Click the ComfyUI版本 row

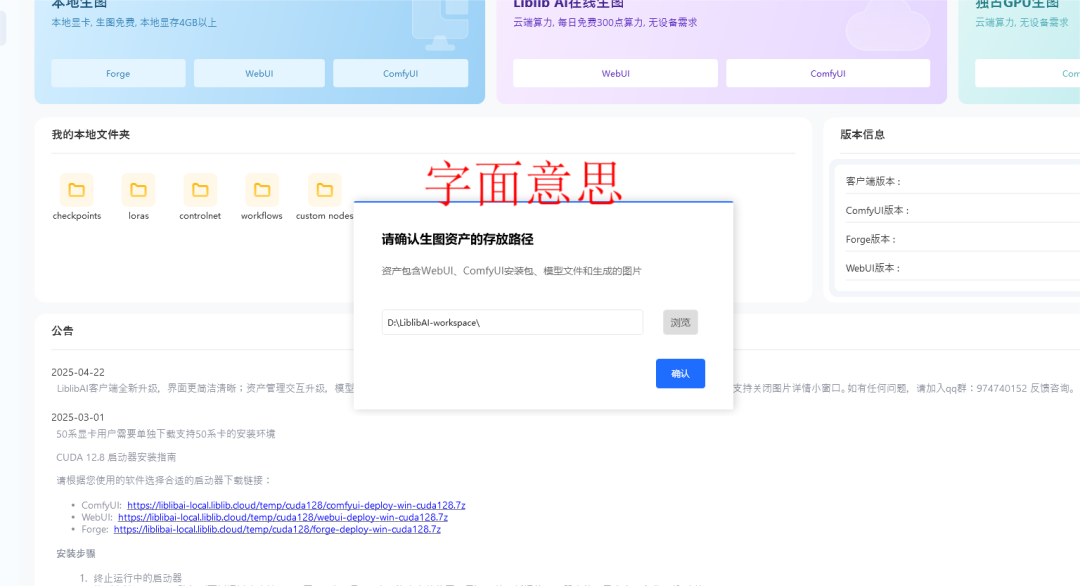point(961,210)
